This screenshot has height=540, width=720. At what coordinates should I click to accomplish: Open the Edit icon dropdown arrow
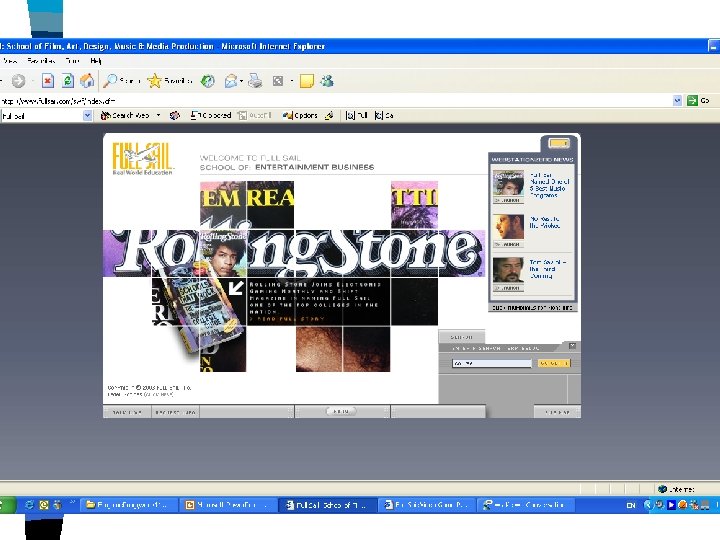[292, 81]
